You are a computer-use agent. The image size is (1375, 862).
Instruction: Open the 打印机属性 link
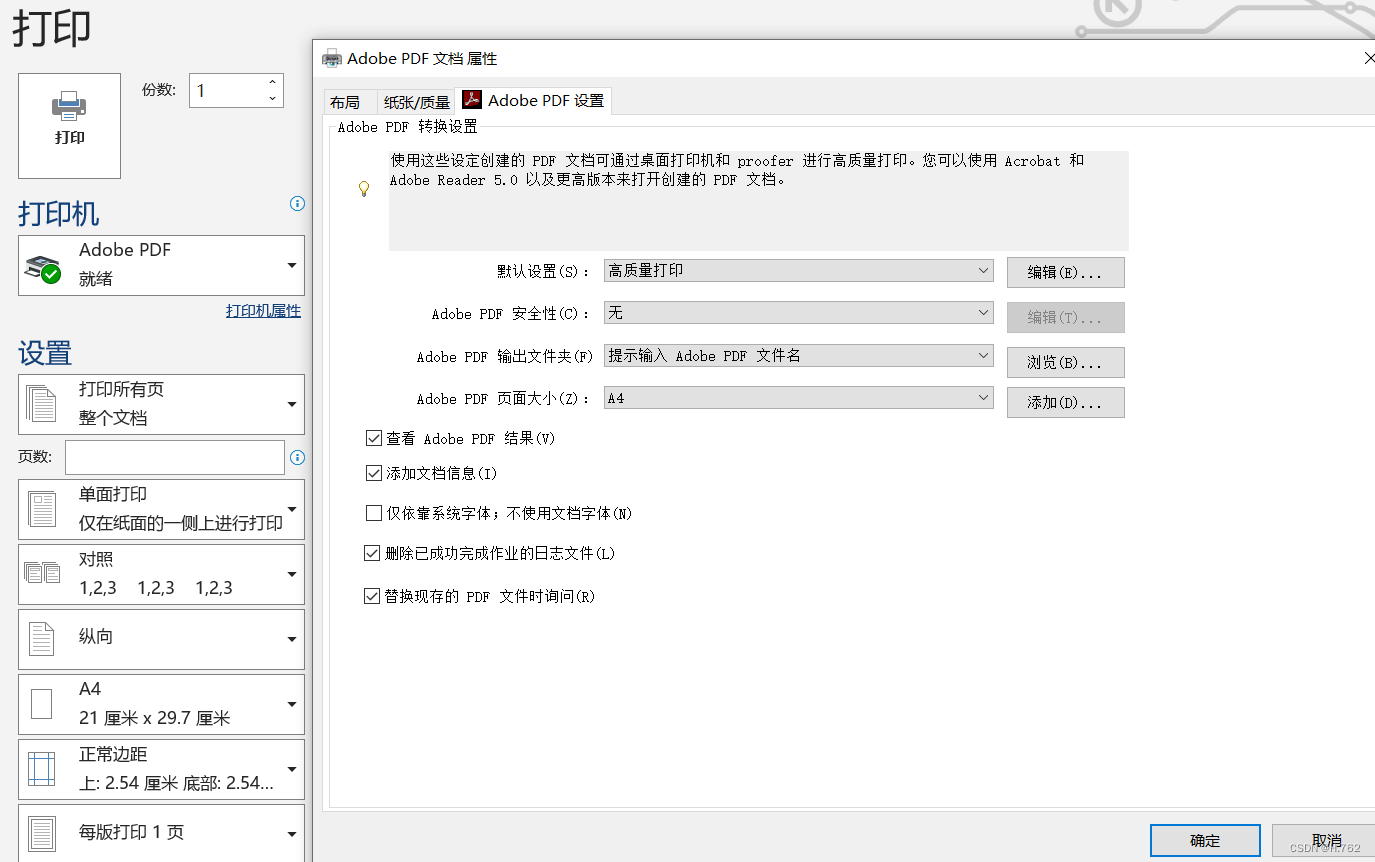263,311
